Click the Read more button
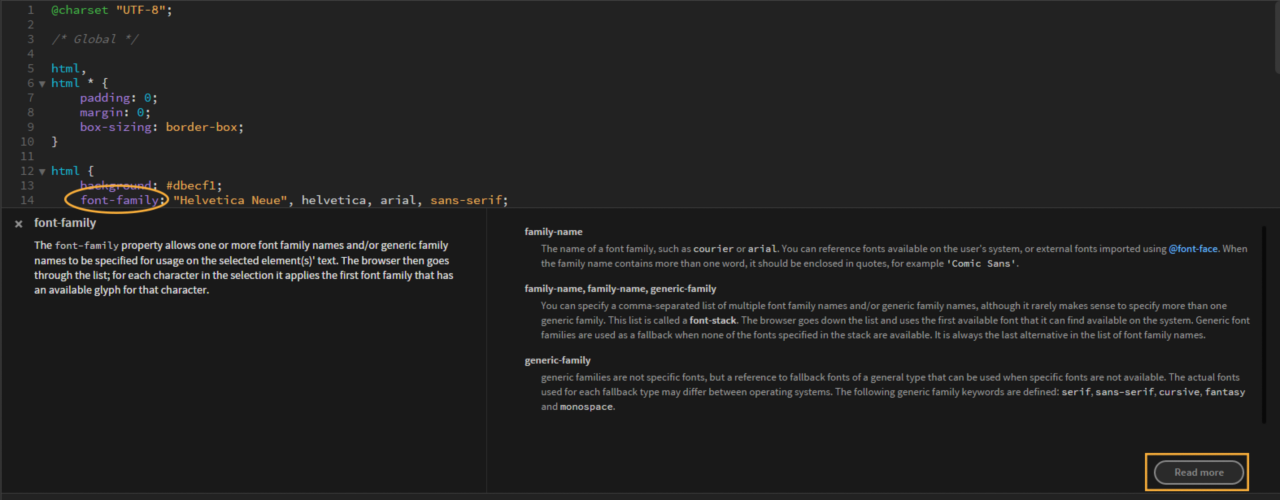This screenshot has width=1280, height=500. [x=1198, y=472]
